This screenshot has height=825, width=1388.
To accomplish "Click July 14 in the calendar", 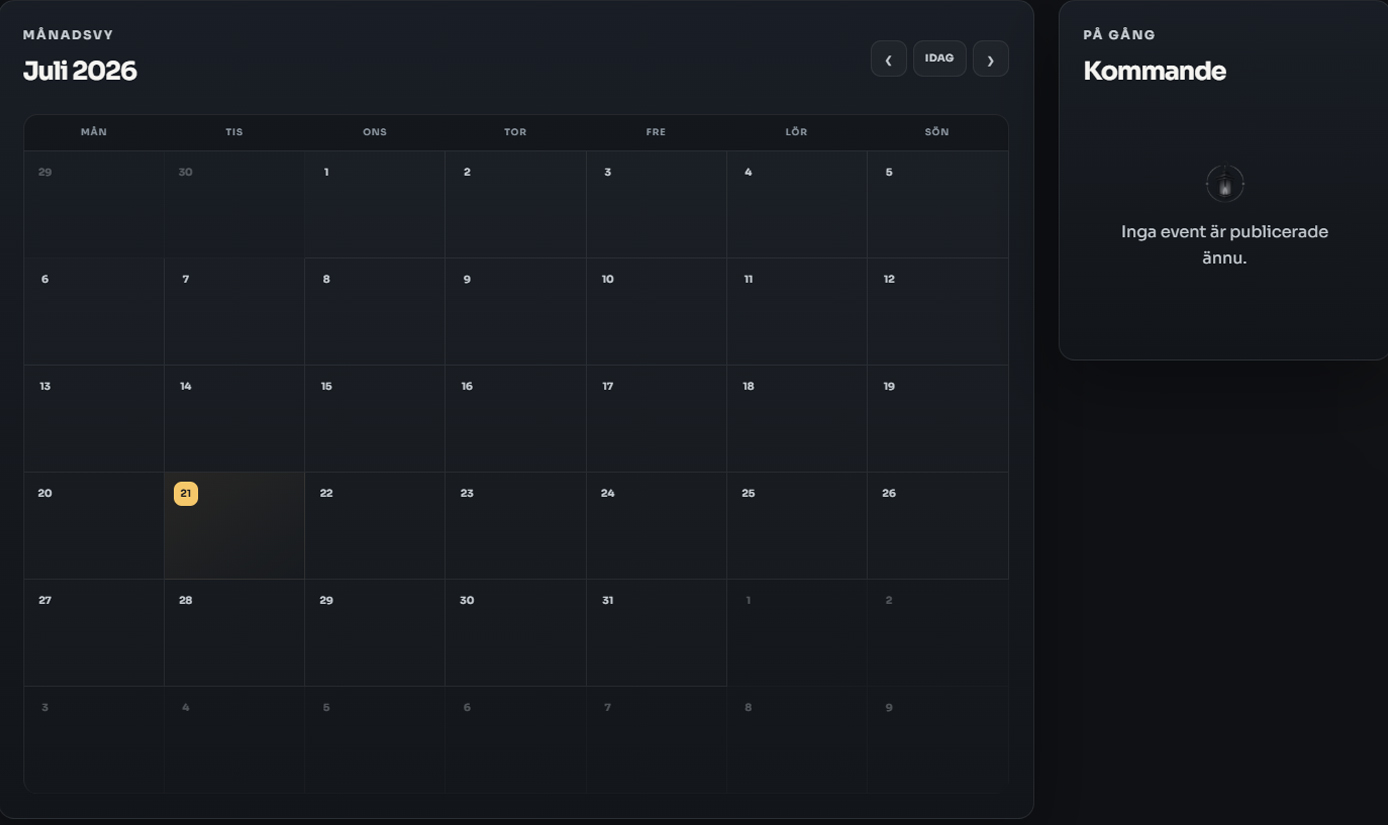I will click(234, 418).
